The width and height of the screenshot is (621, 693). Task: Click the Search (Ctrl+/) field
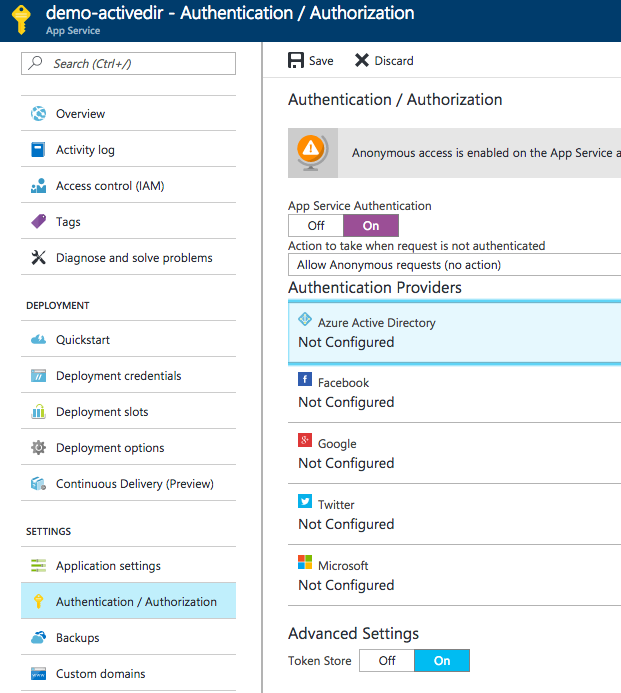128,64
